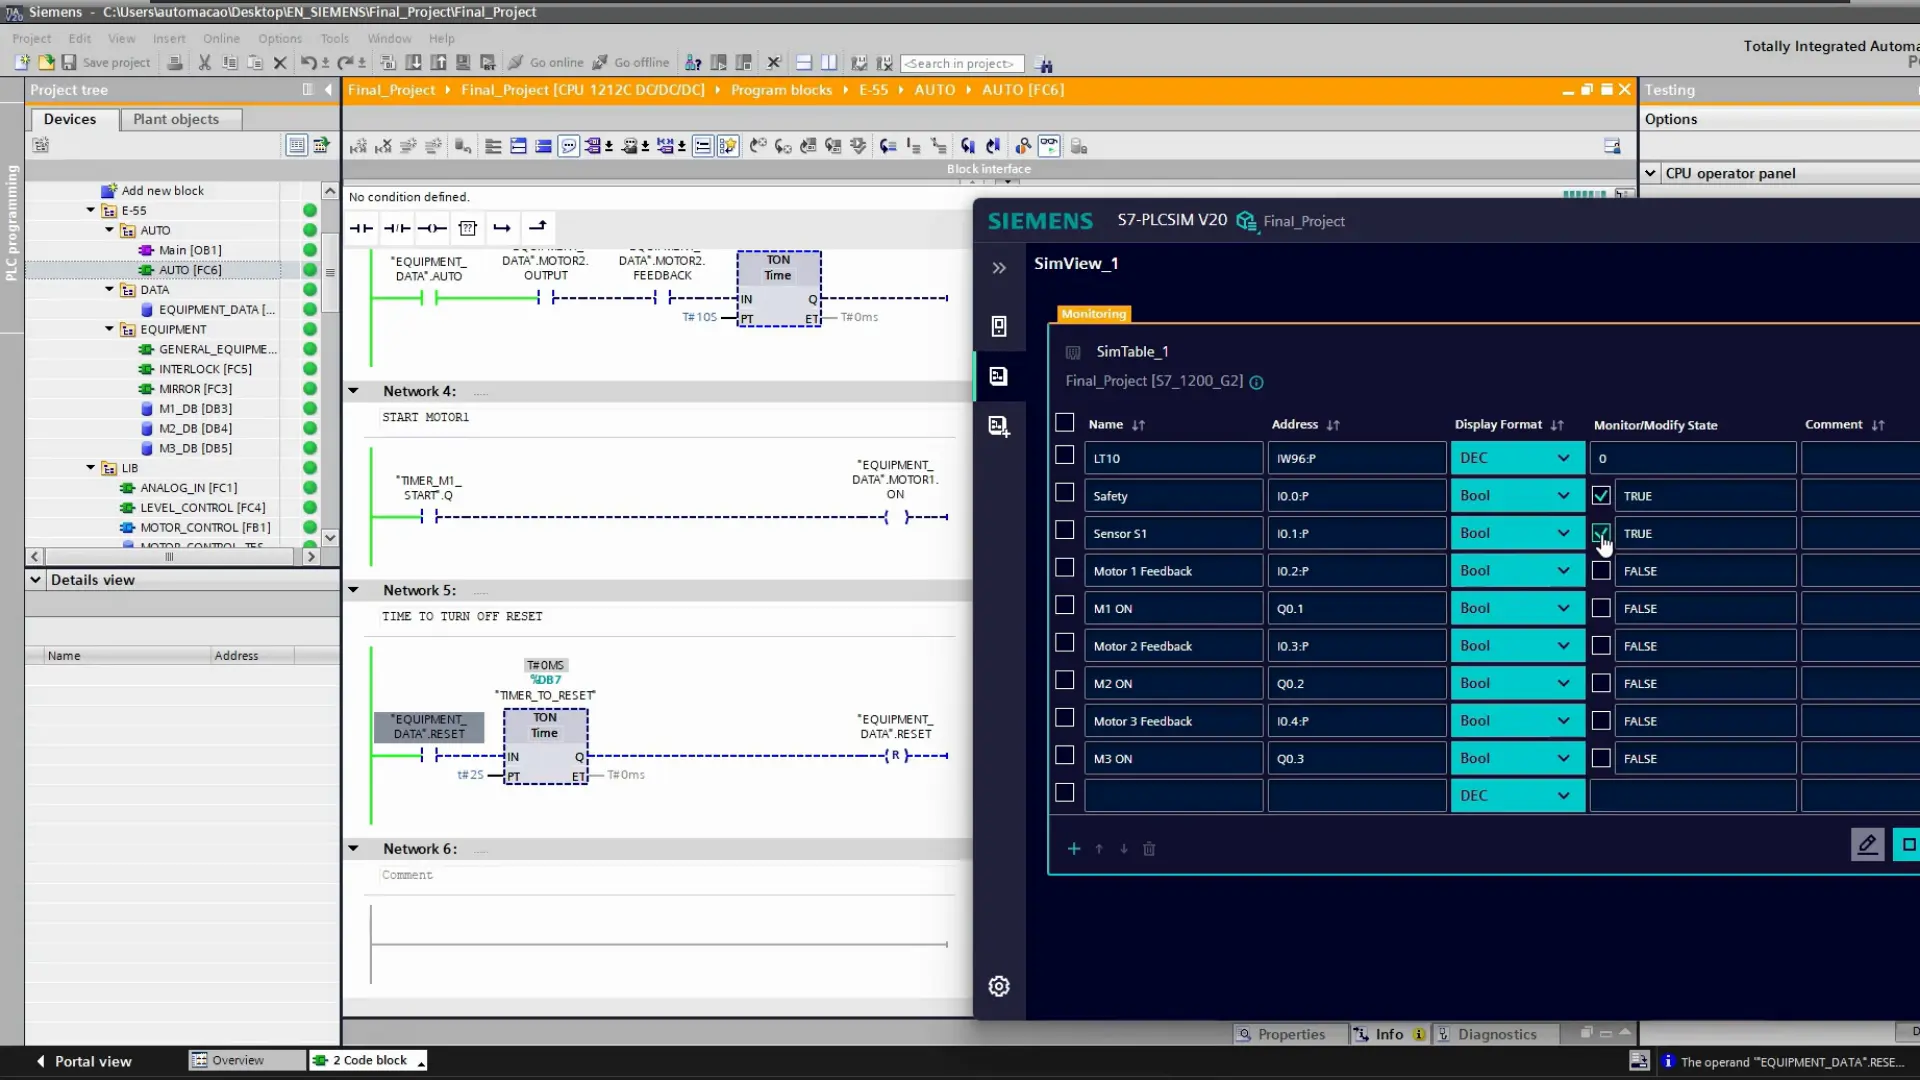
Task: Insert an output coil from favorites
Action: click(x=432, y=228)
